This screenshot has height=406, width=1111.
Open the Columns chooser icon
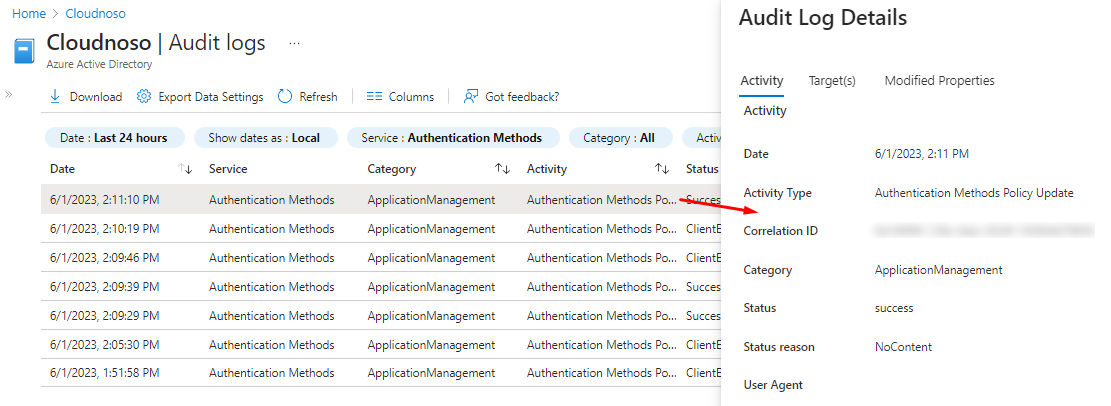375,97
